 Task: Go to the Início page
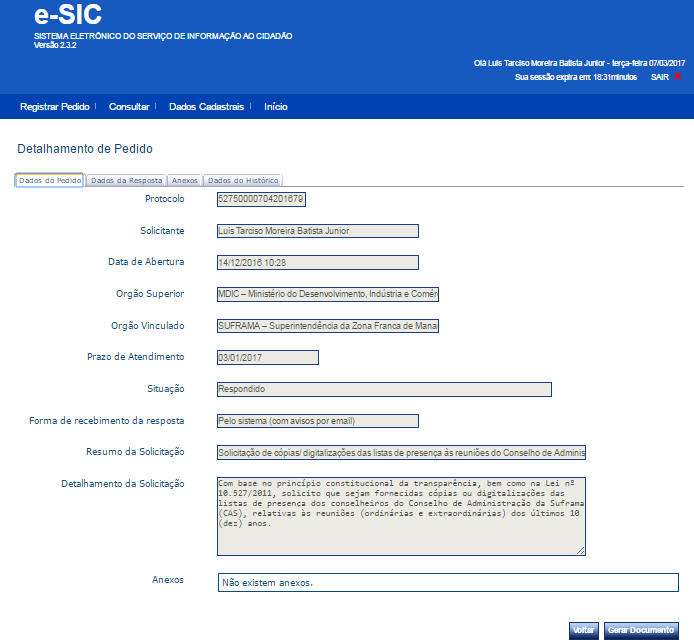tap(276, 107)
